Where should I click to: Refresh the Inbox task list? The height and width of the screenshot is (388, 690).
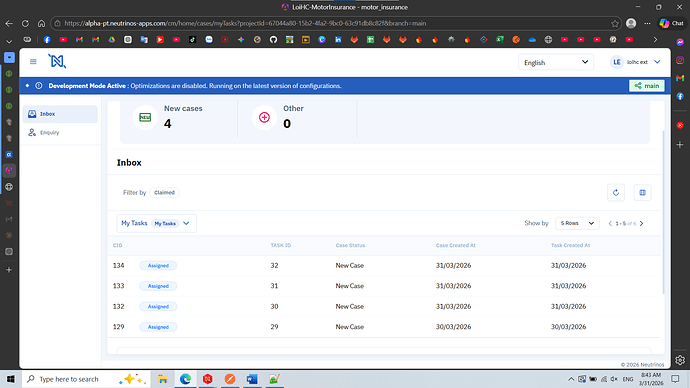616,192
